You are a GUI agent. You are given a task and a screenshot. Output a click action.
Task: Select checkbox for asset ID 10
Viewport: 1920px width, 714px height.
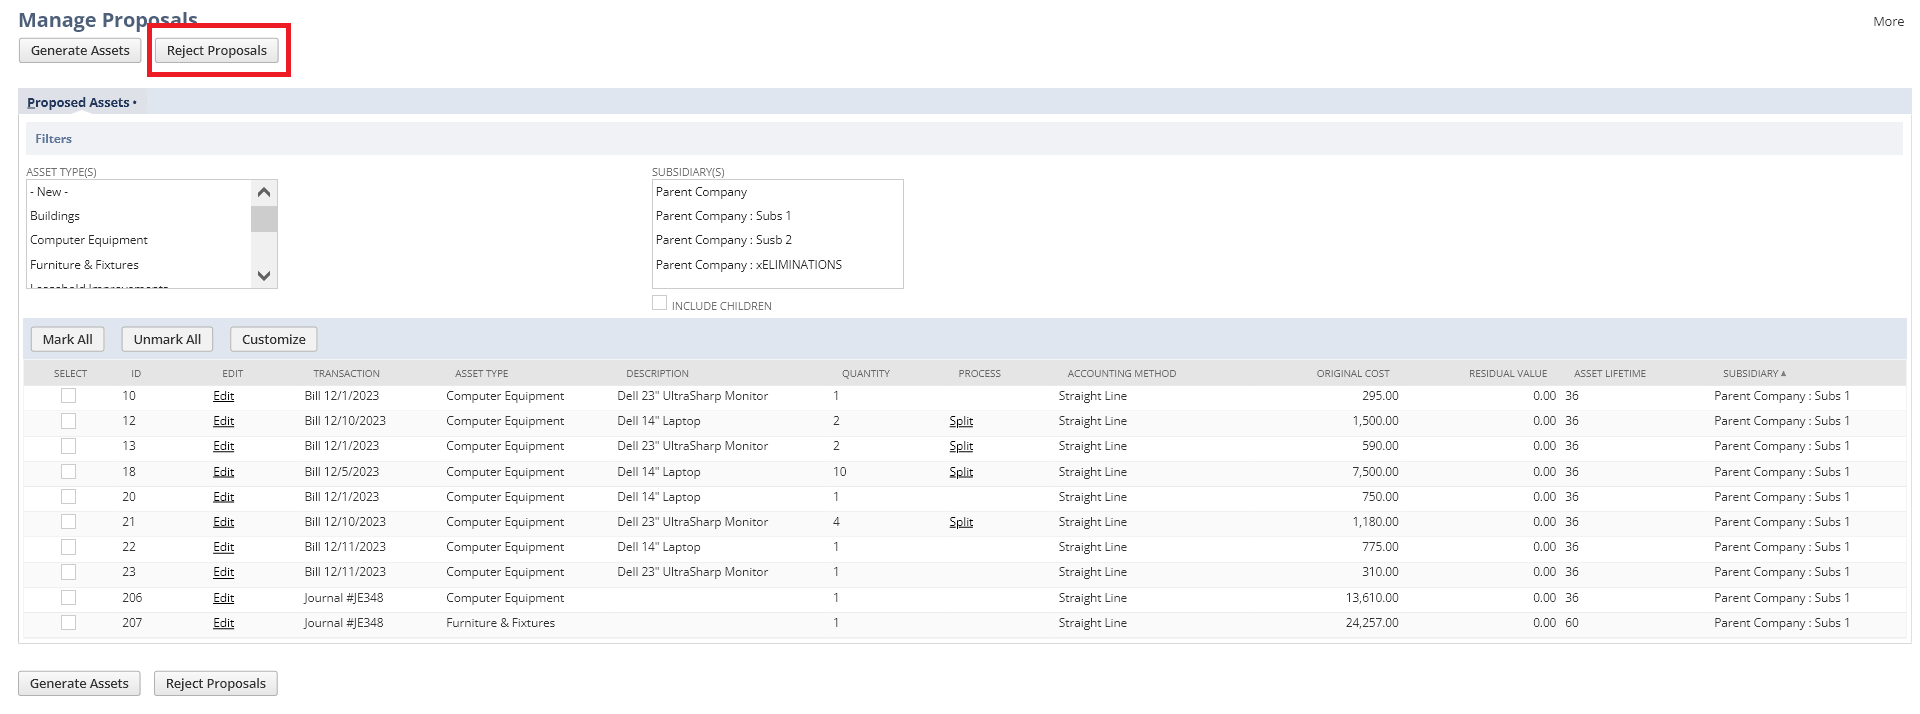[68, 396]
